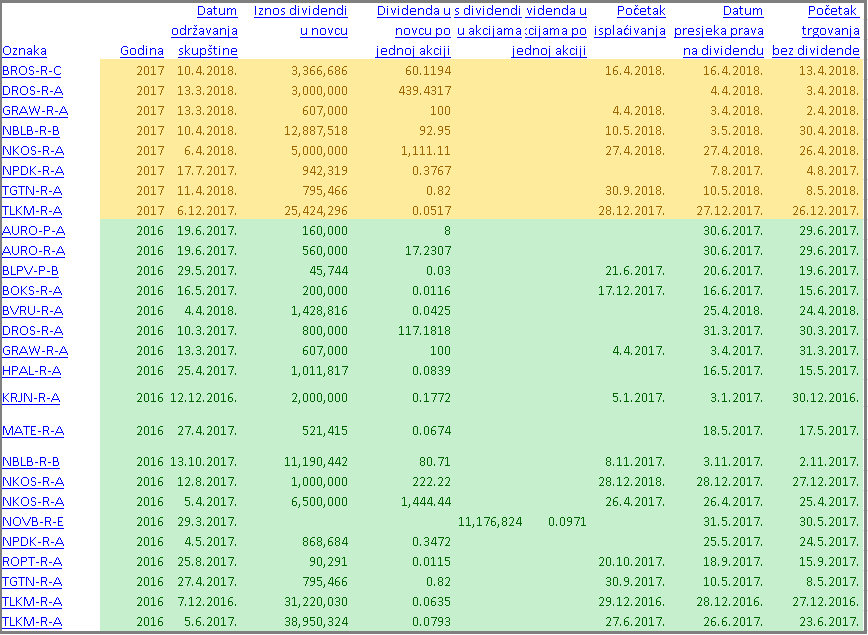Open the KRJN-R-A ticker link
The image size is (868, 635).
click(x=31, y=398)
